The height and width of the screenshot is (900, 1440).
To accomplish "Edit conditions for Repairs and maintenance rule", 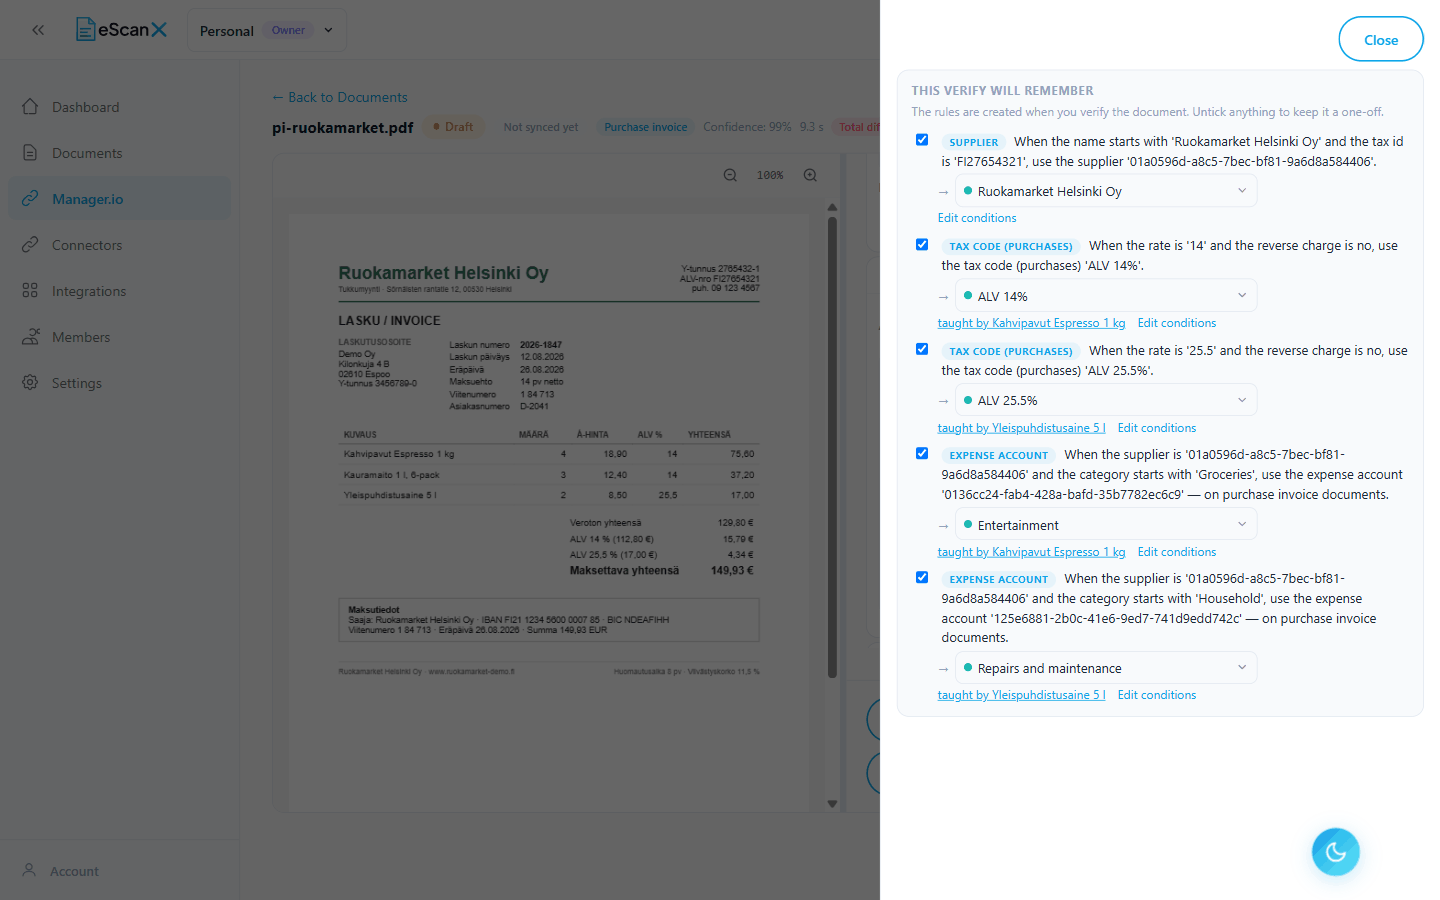I will point(1157,695).
